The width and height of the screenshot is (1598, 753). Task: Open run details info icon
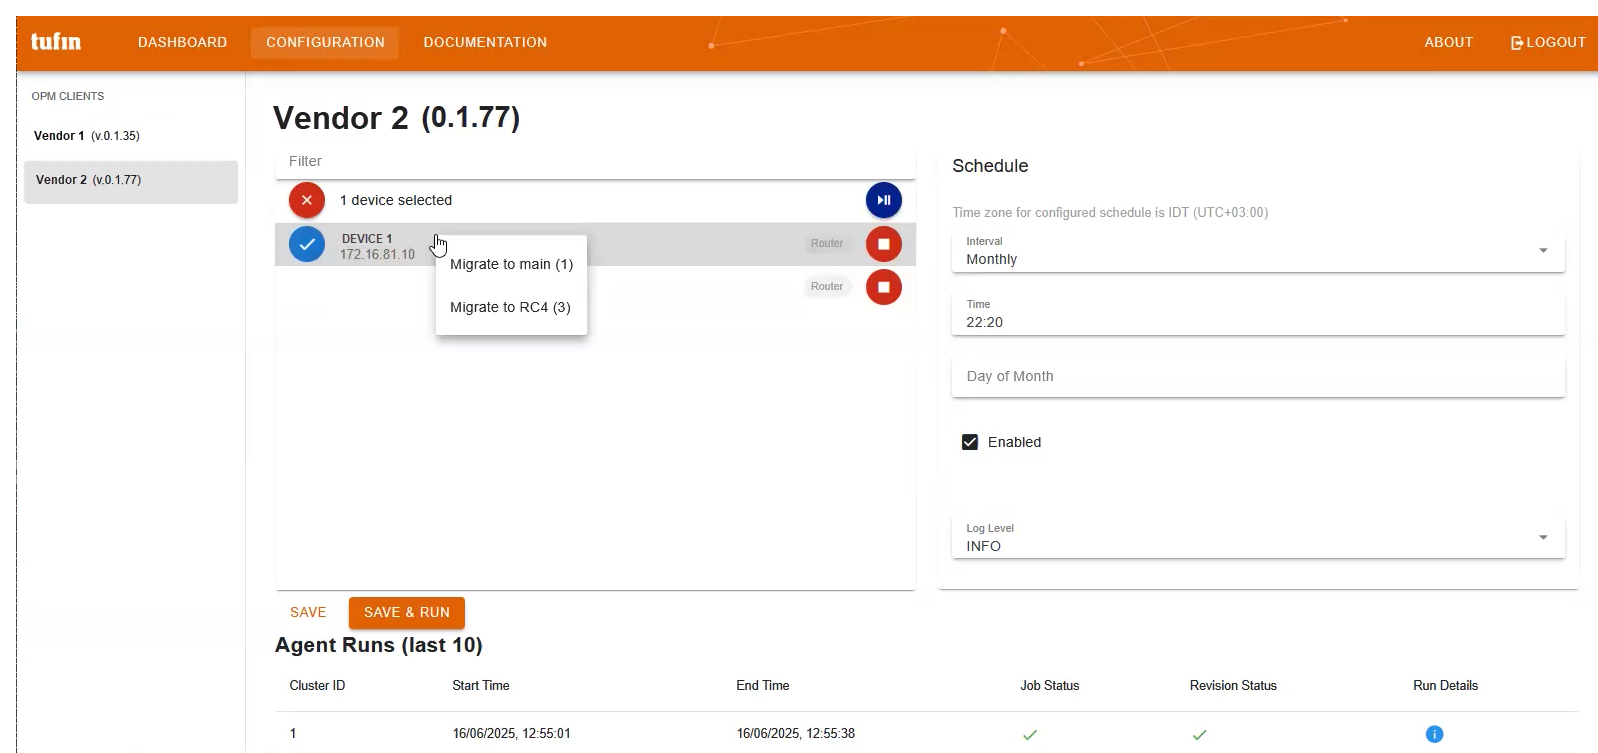(x=1433, y=734)
